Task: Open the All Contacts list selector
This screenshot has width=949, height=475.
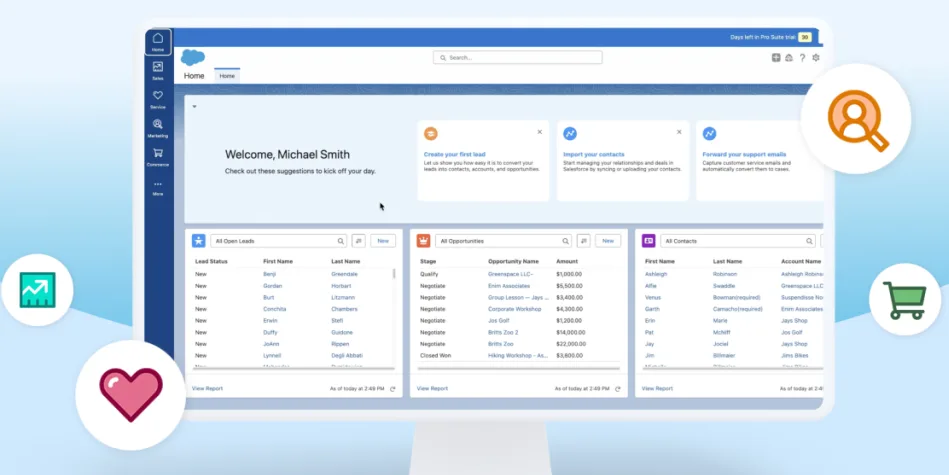Action: pos(738,241)
